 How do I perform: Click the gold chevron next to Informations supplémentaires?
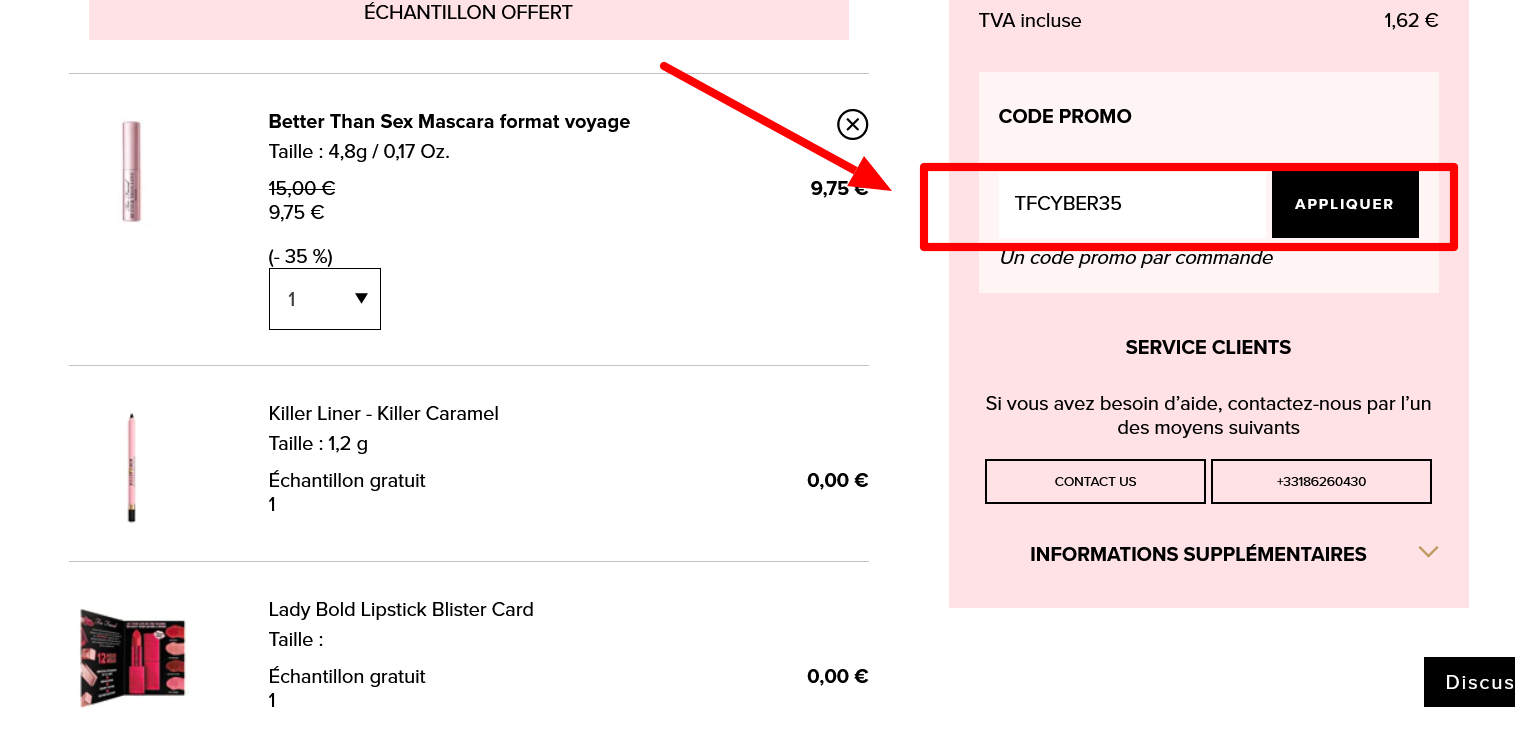click(1428, 552)
